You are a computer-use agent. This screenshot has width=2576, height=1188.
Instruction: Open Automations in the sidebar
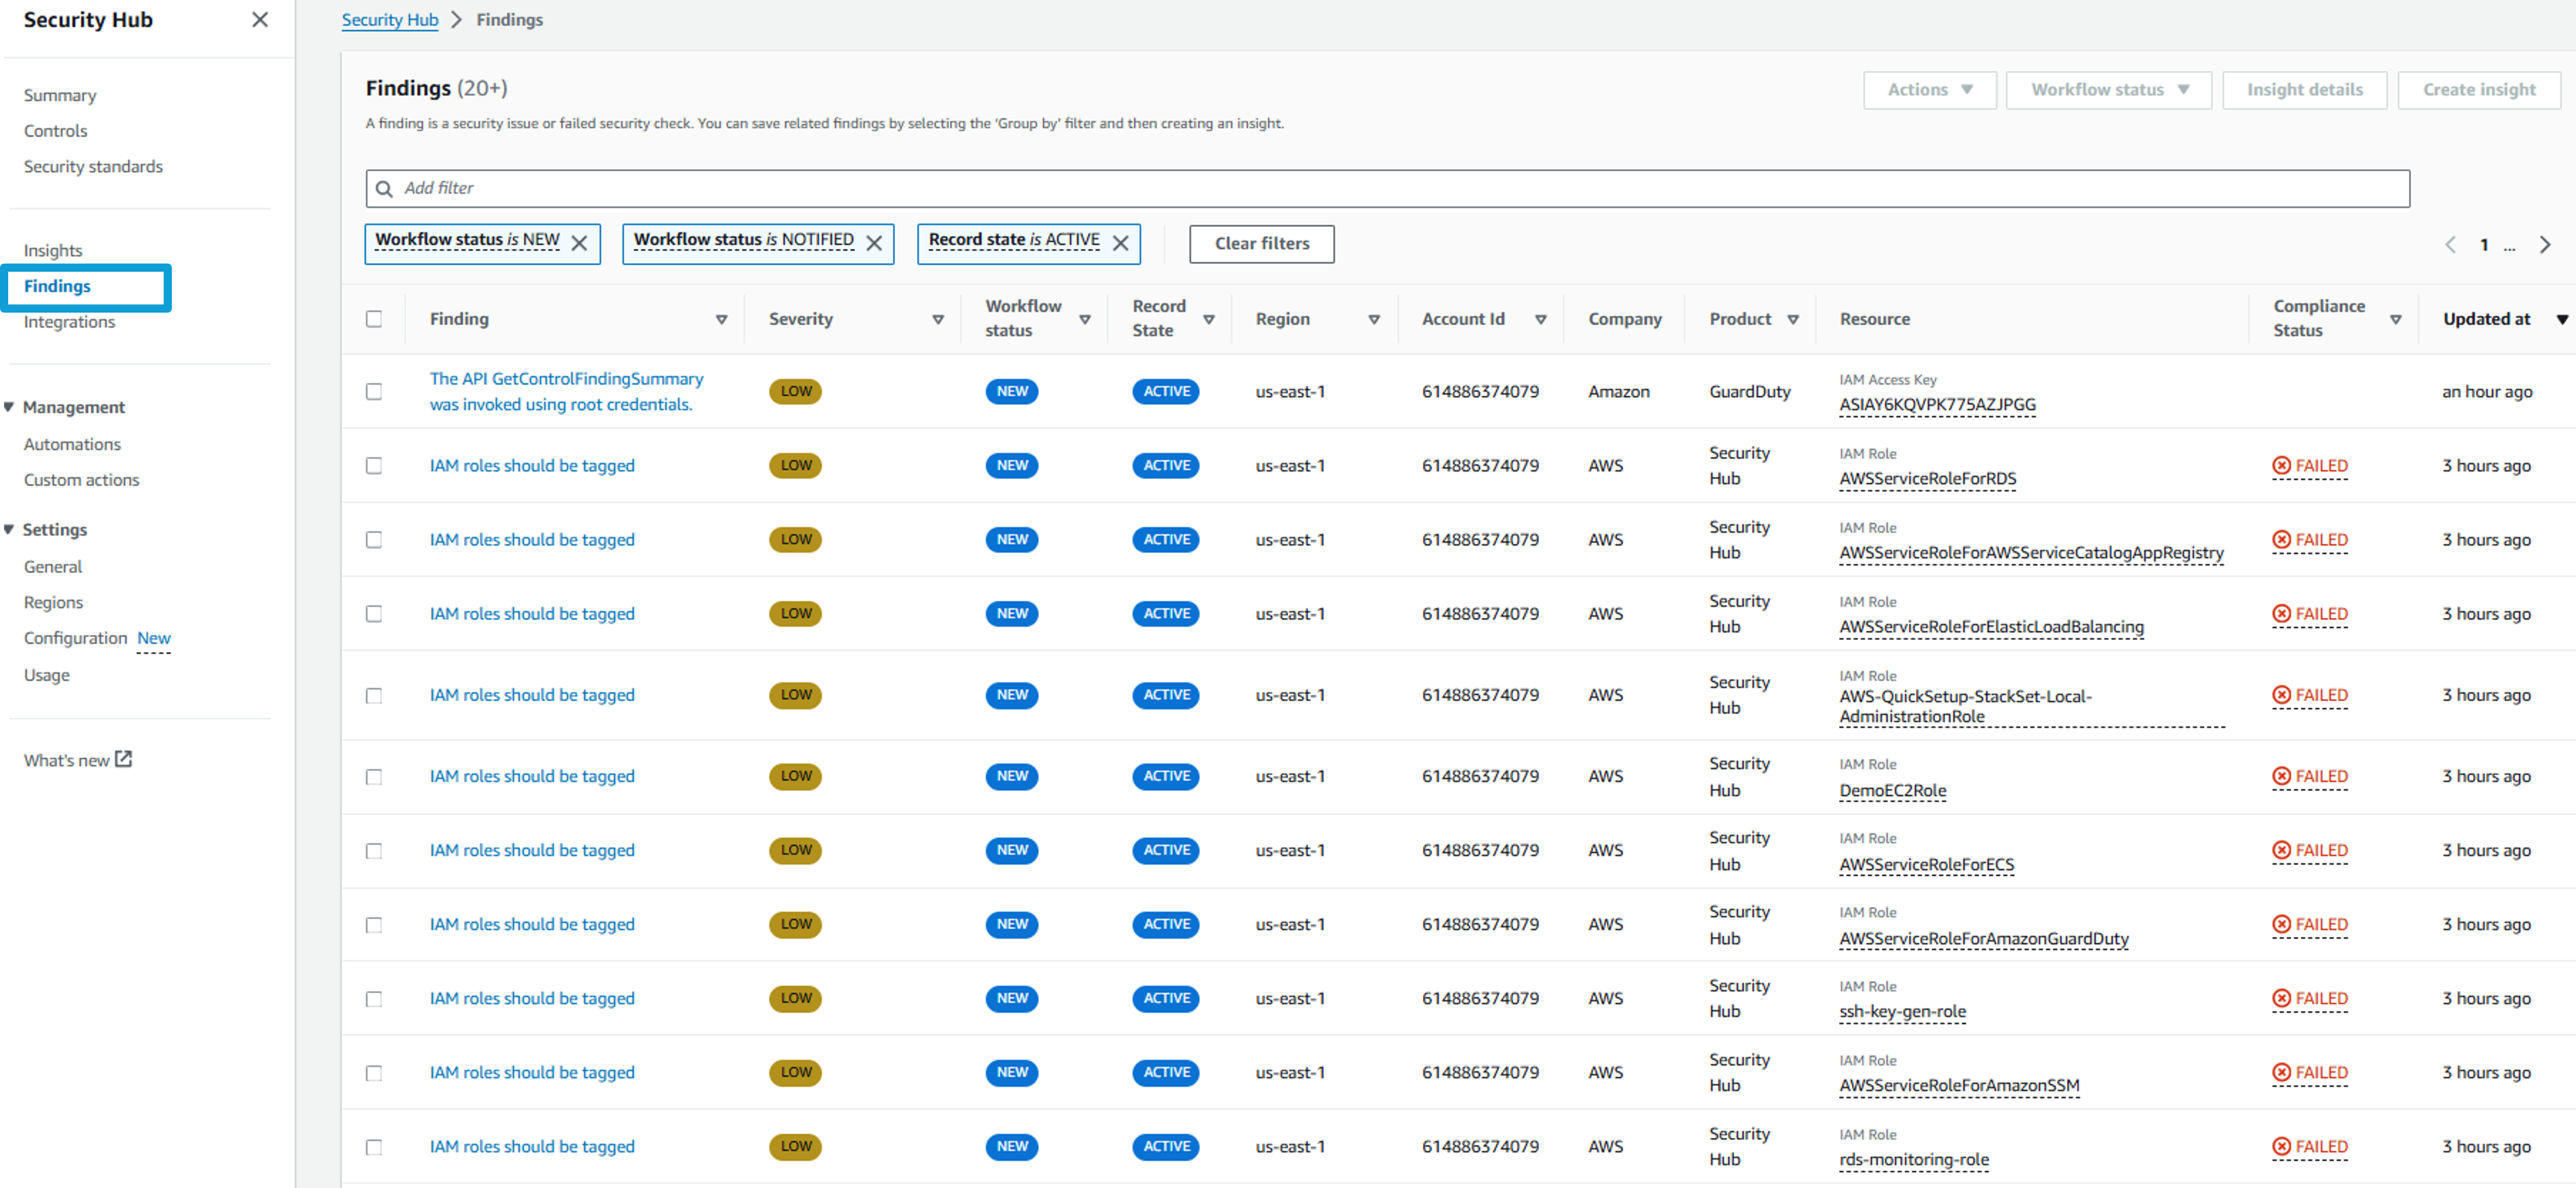point(72,444)
